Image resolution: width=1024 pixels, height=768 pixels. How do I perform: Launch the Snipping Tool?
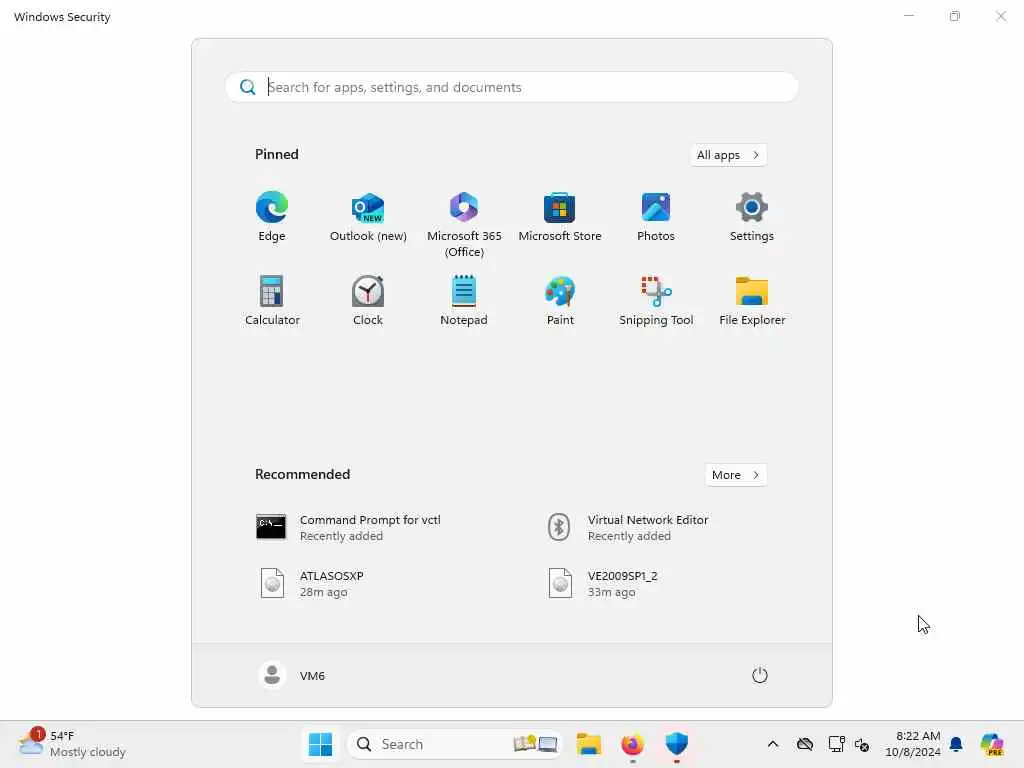(x=656, y=300)
